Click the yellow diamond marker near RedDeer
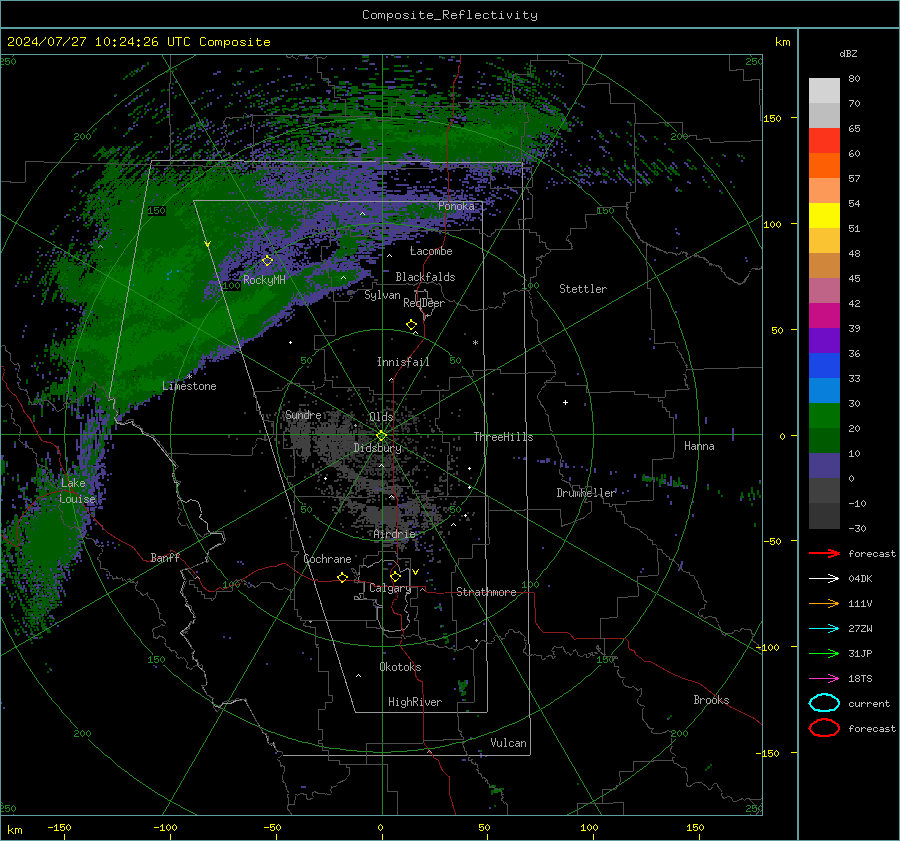 [411, 325]
